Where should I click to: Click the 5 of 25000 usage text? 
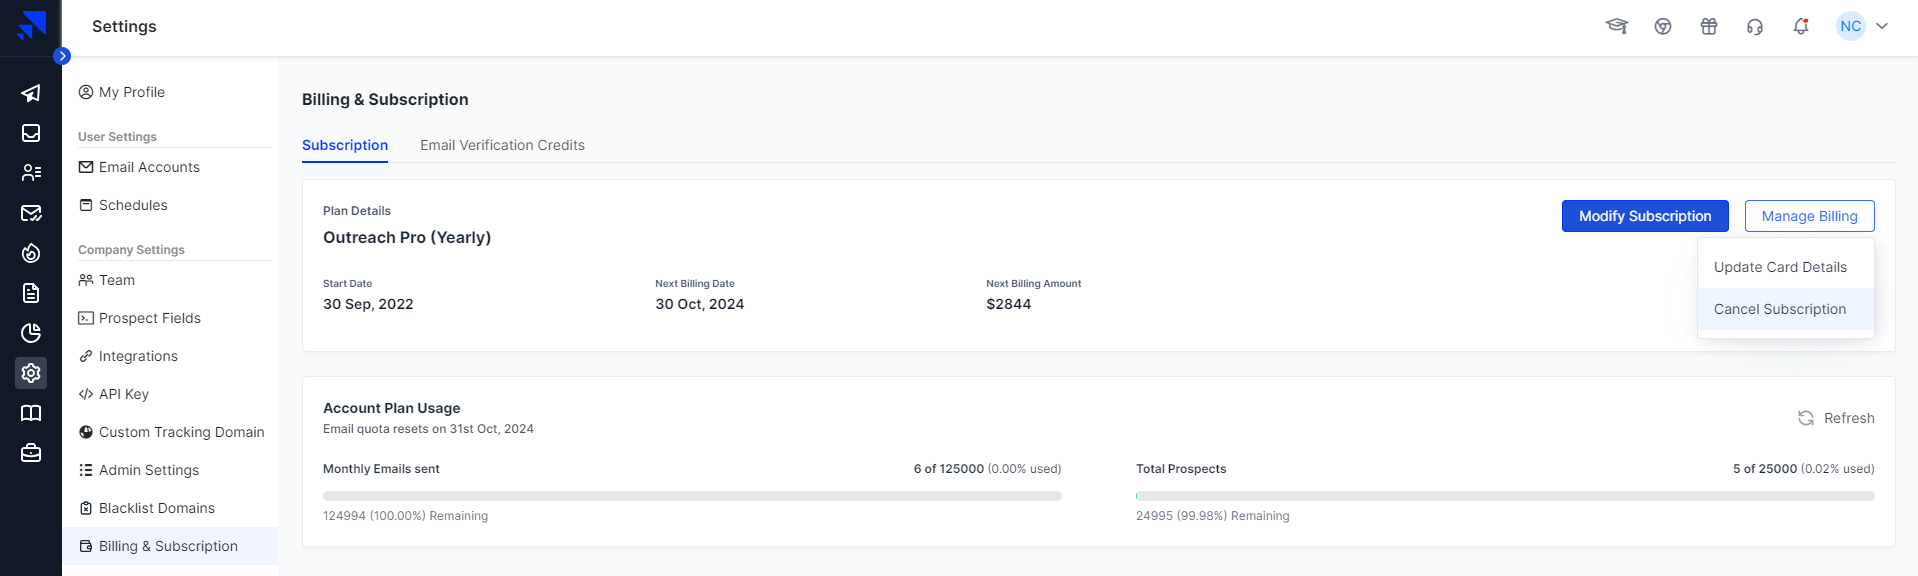coord(1804,469)
